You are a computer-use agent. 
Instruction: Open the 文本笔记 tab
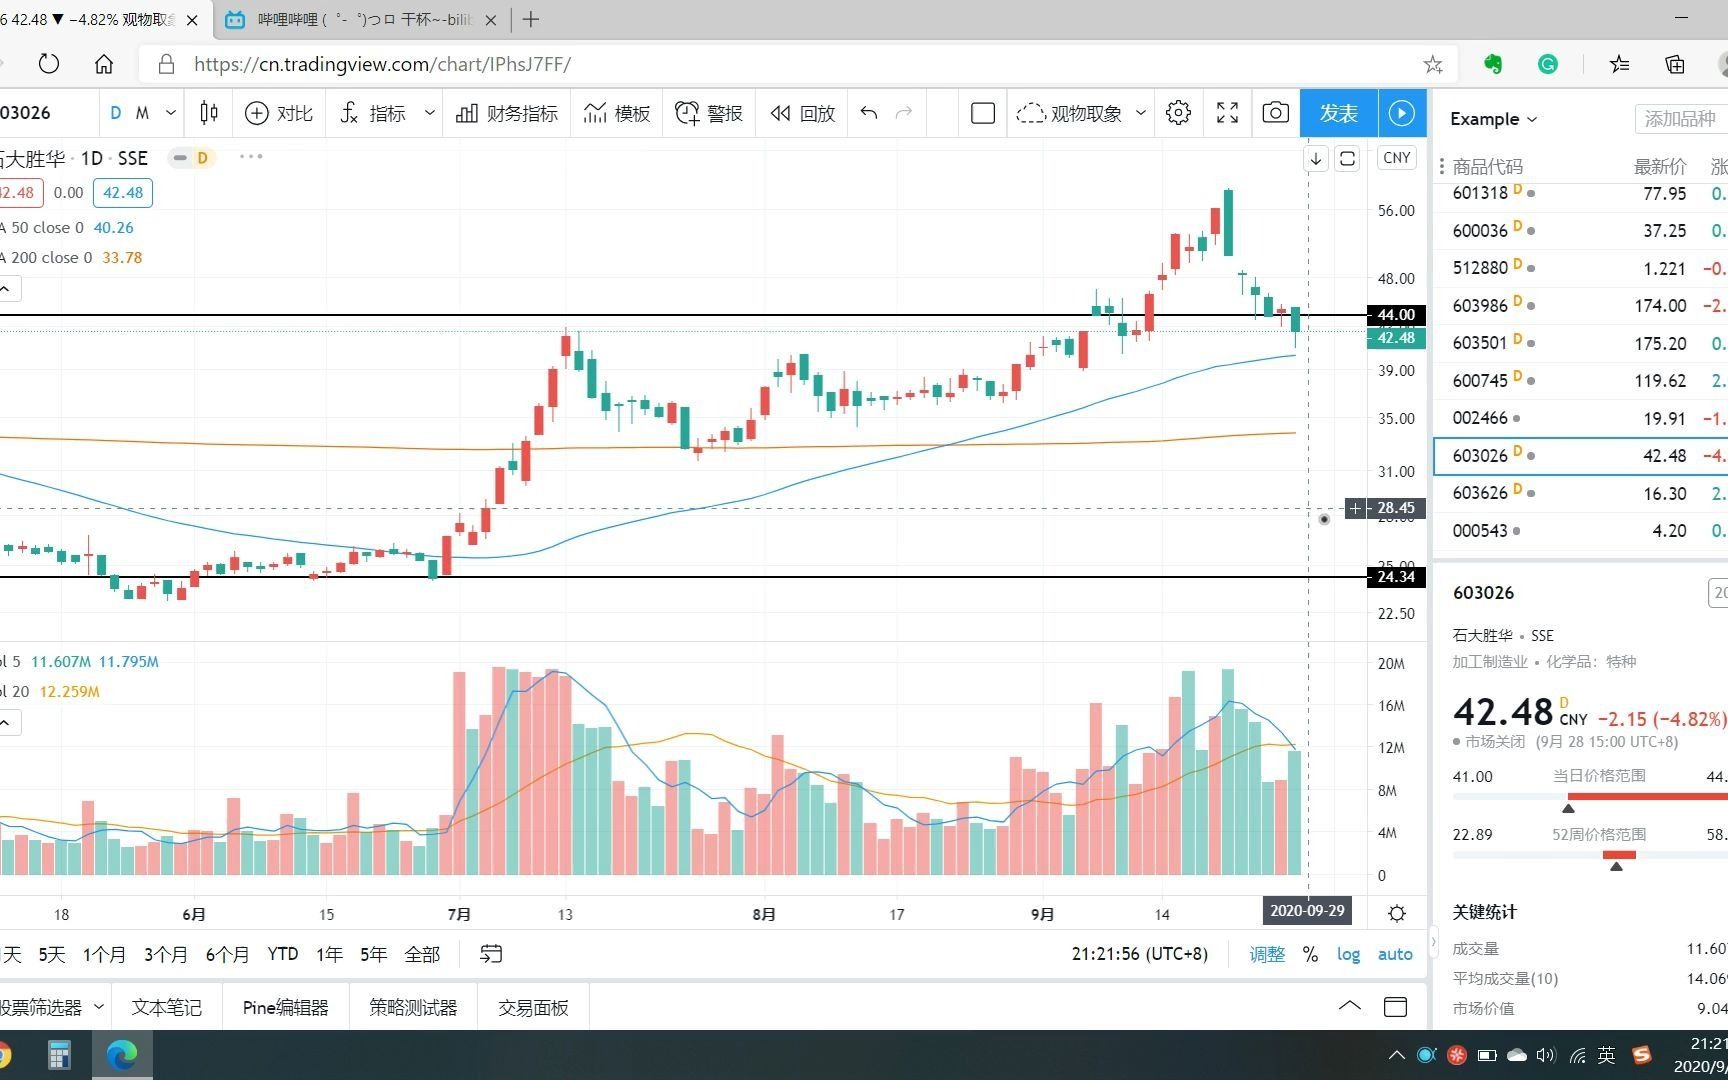click(166, 1007)
